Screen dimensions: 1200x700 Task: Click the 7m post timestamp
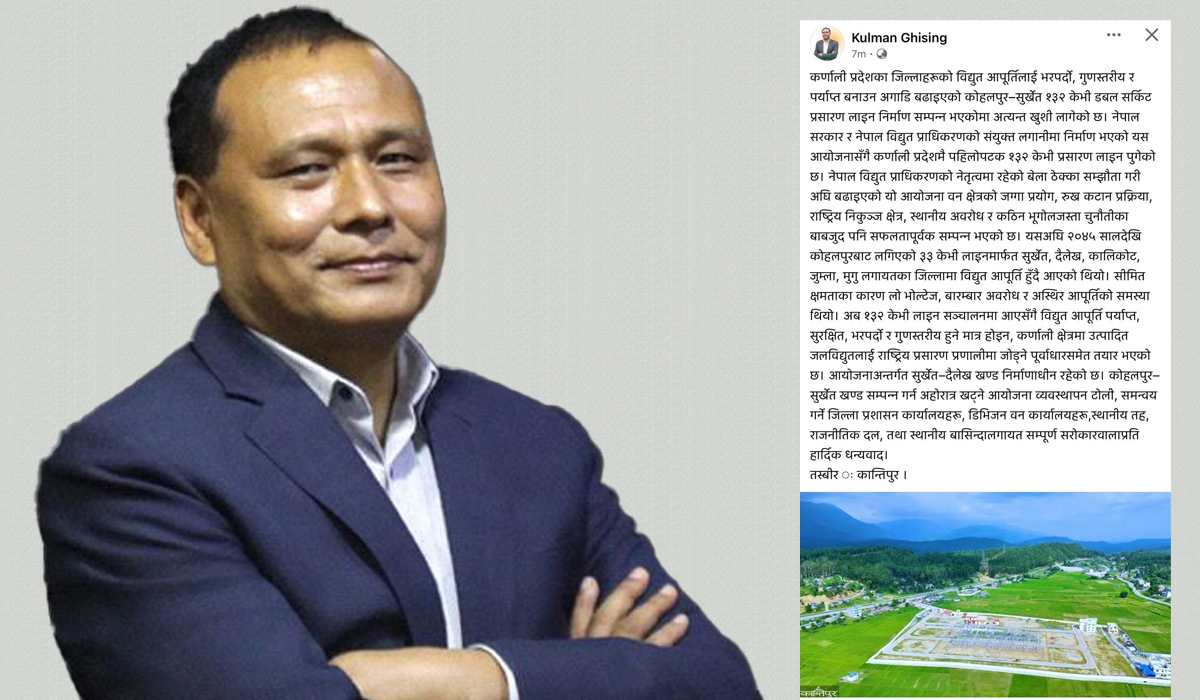point(858,54)
